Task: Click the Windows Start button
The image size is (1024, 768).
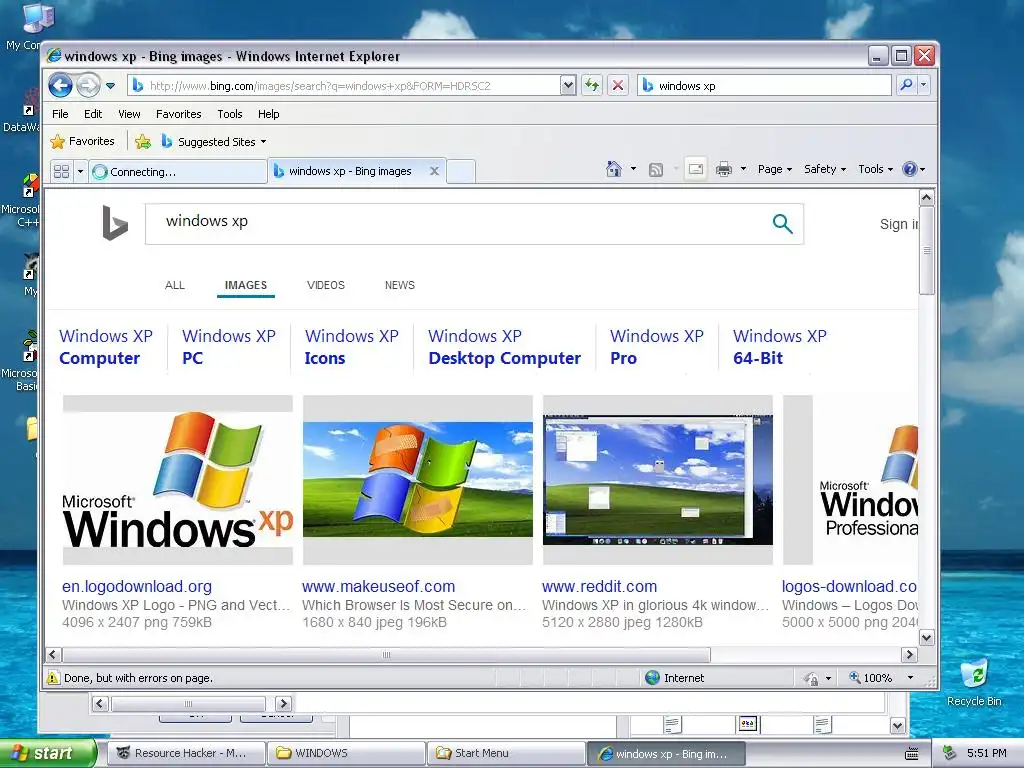Action: (x=48, y=753)
